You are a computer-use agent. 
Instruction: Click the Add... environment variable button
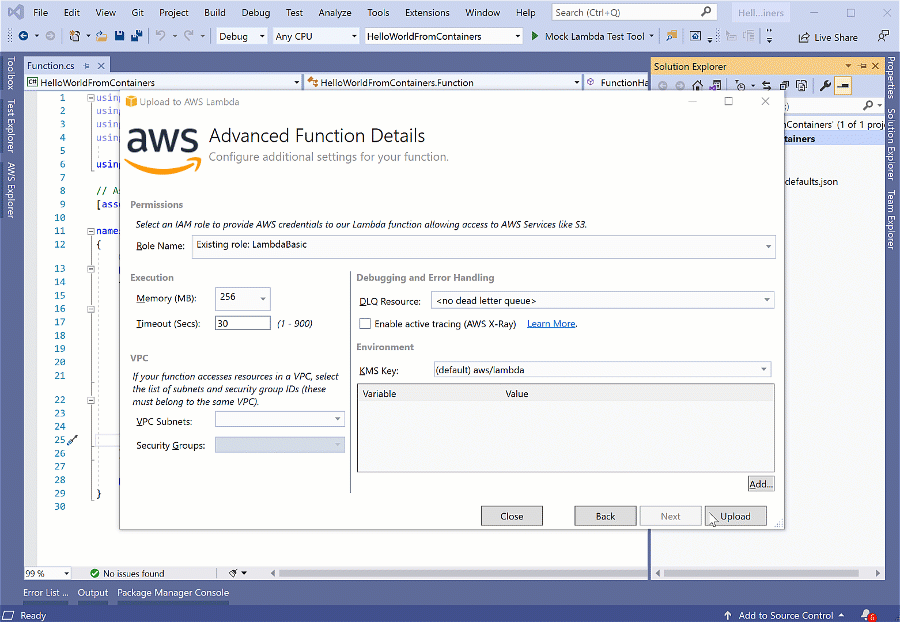[761, 484]
